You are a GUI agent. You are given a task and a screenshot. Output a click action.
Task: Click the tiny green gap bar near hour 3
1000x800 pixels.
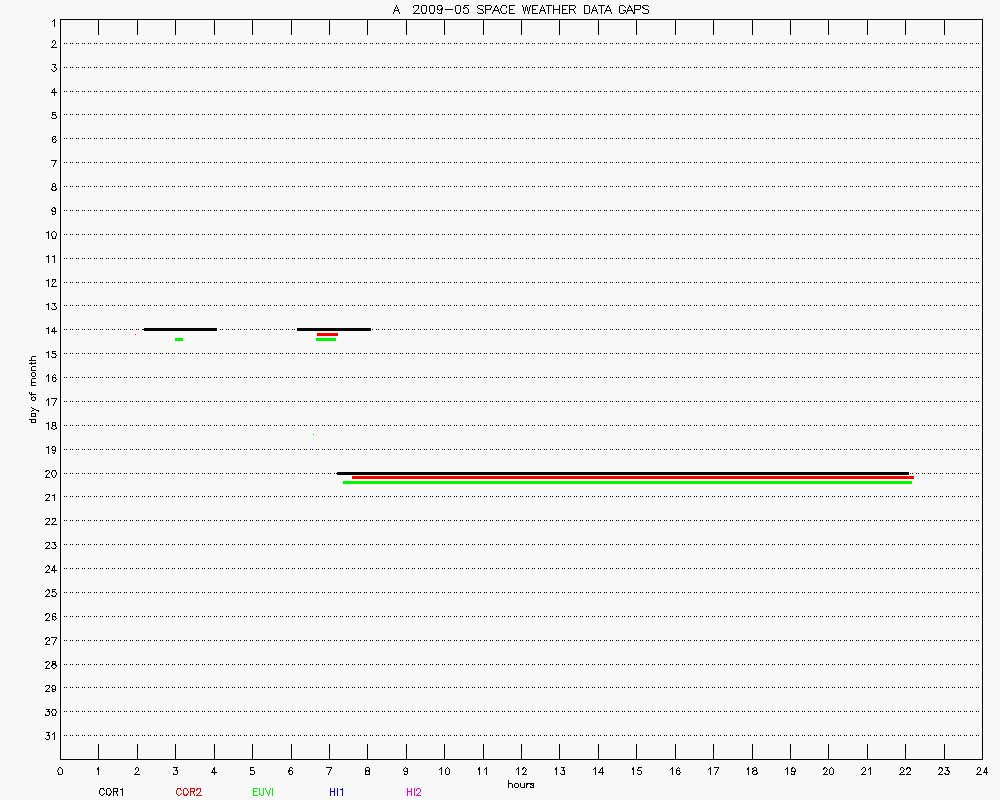[x=179, y=339]
